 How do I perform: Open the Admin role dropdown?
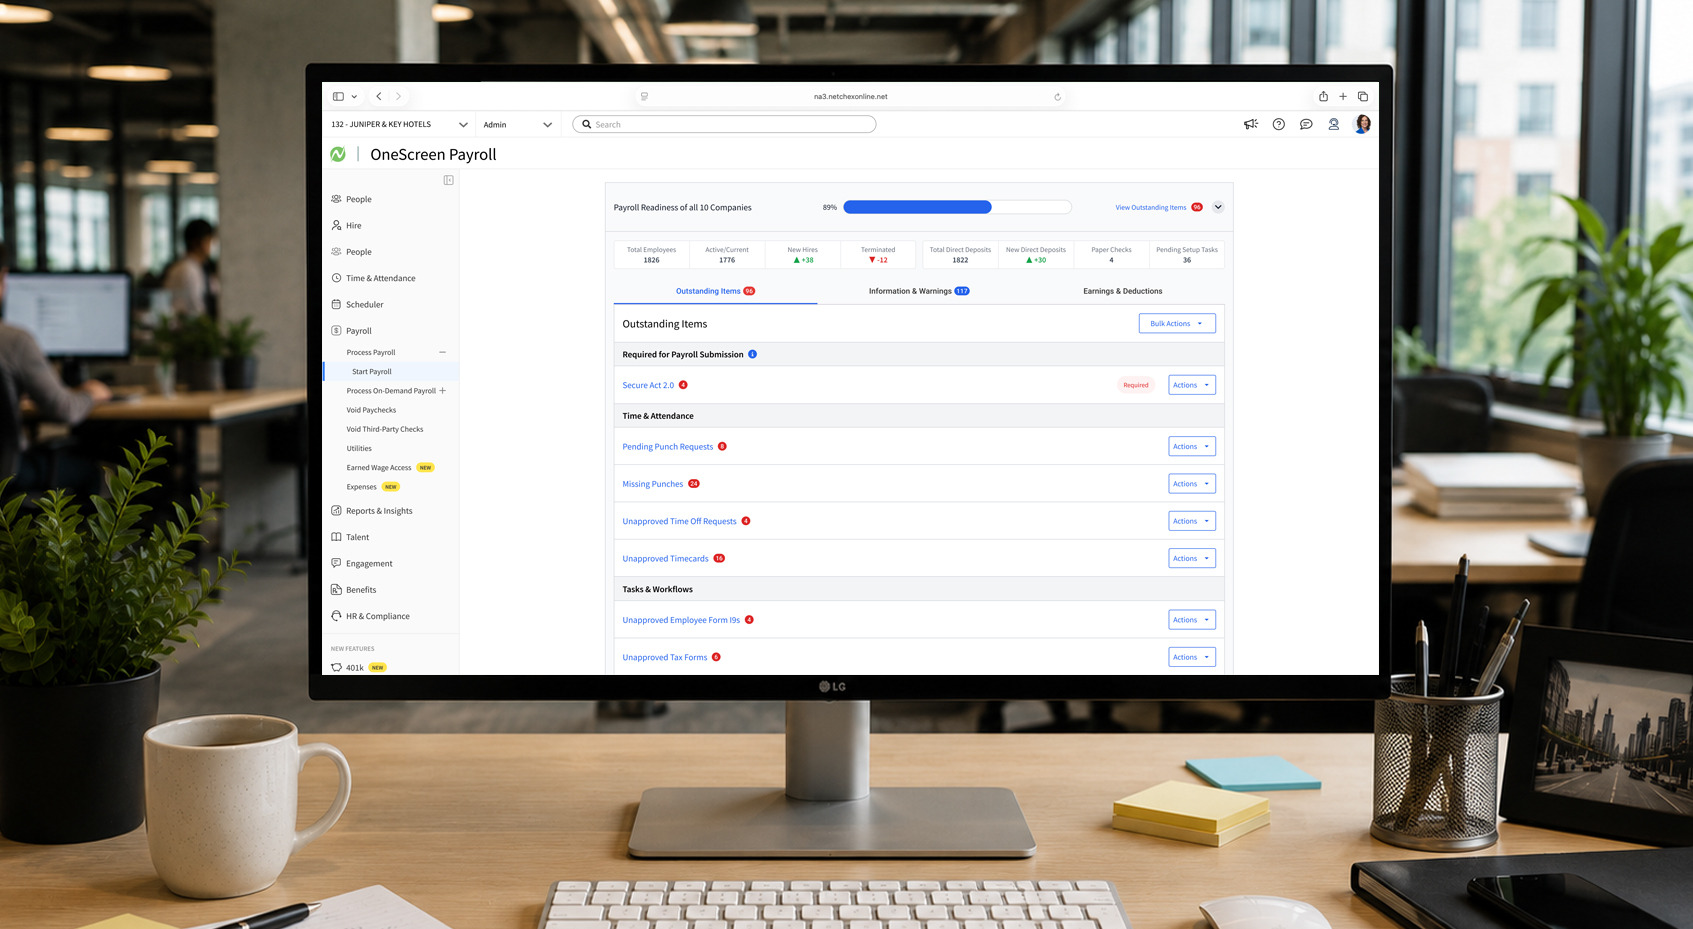pyautogui.click(x=517, y=125)
